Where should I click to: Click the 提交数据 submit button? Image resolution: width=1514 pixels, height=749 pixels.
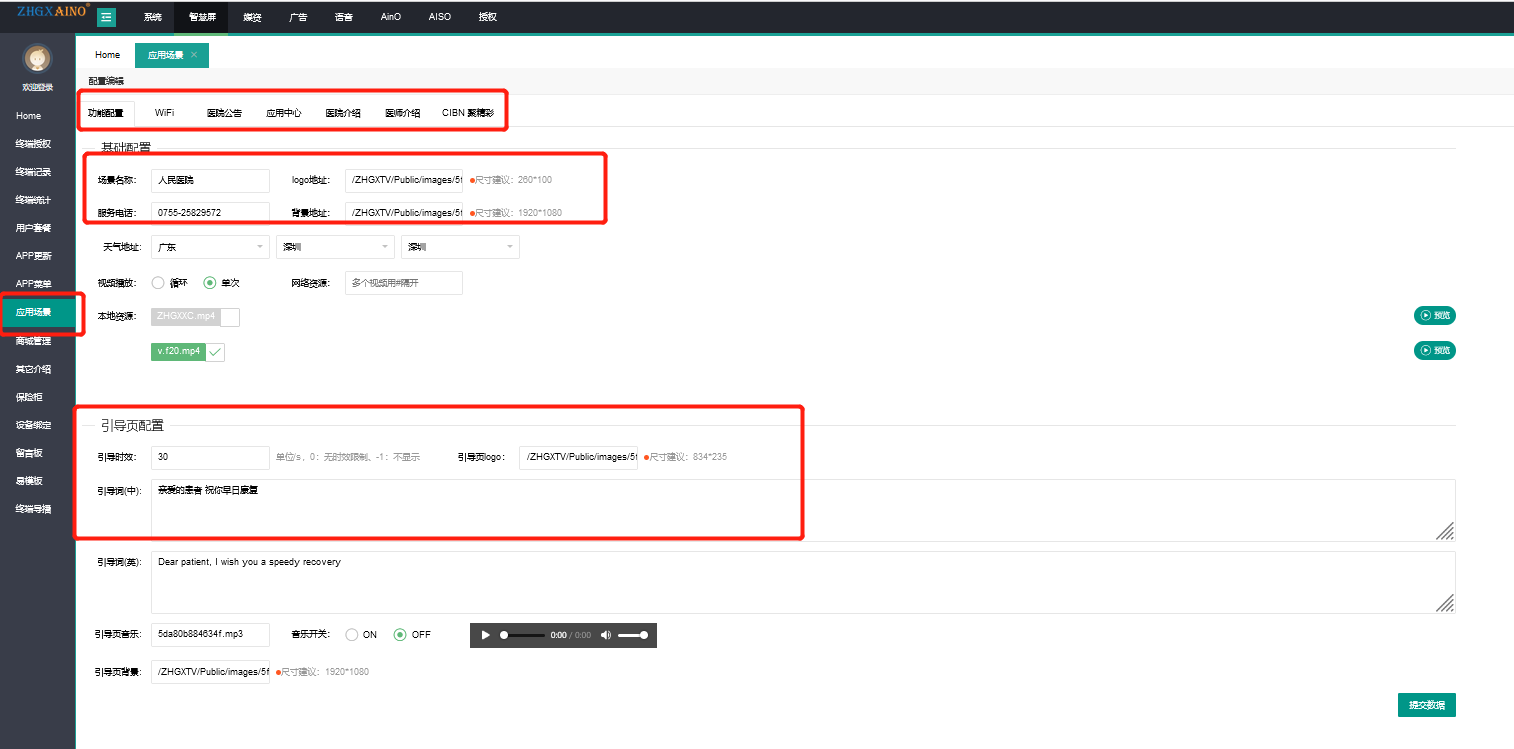point(1426,705)
